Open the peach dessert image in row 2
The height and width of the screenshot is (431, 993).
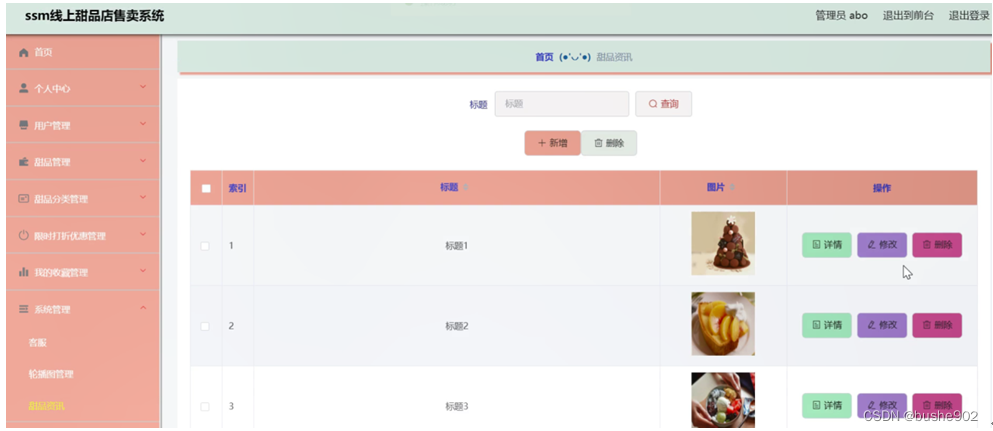point(723,324)
